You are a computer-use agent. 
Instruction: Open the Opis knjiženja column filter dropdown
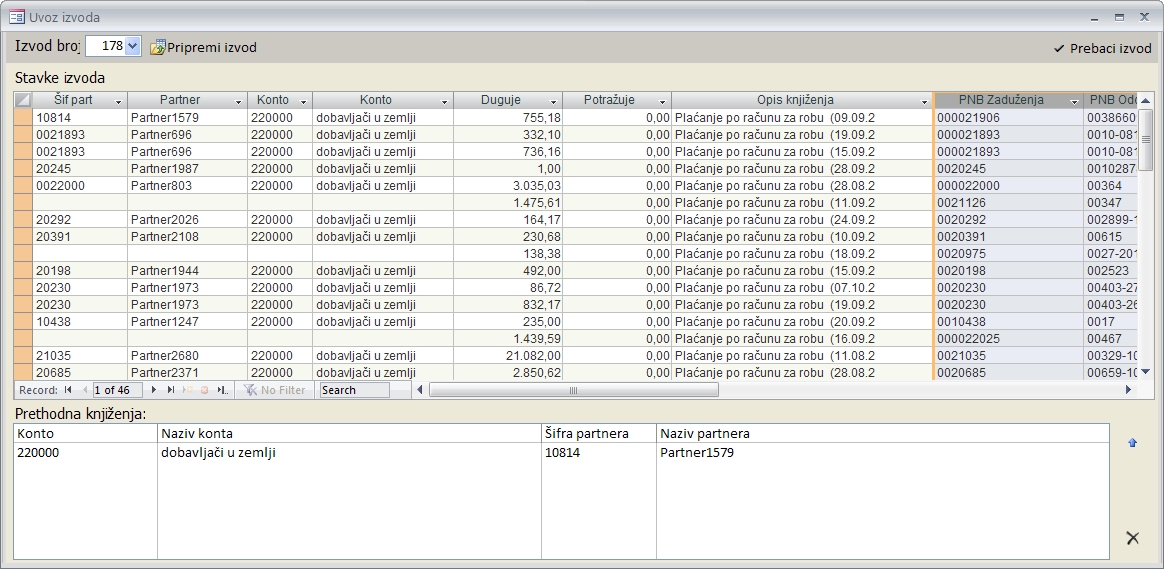[x=924, y=101]
